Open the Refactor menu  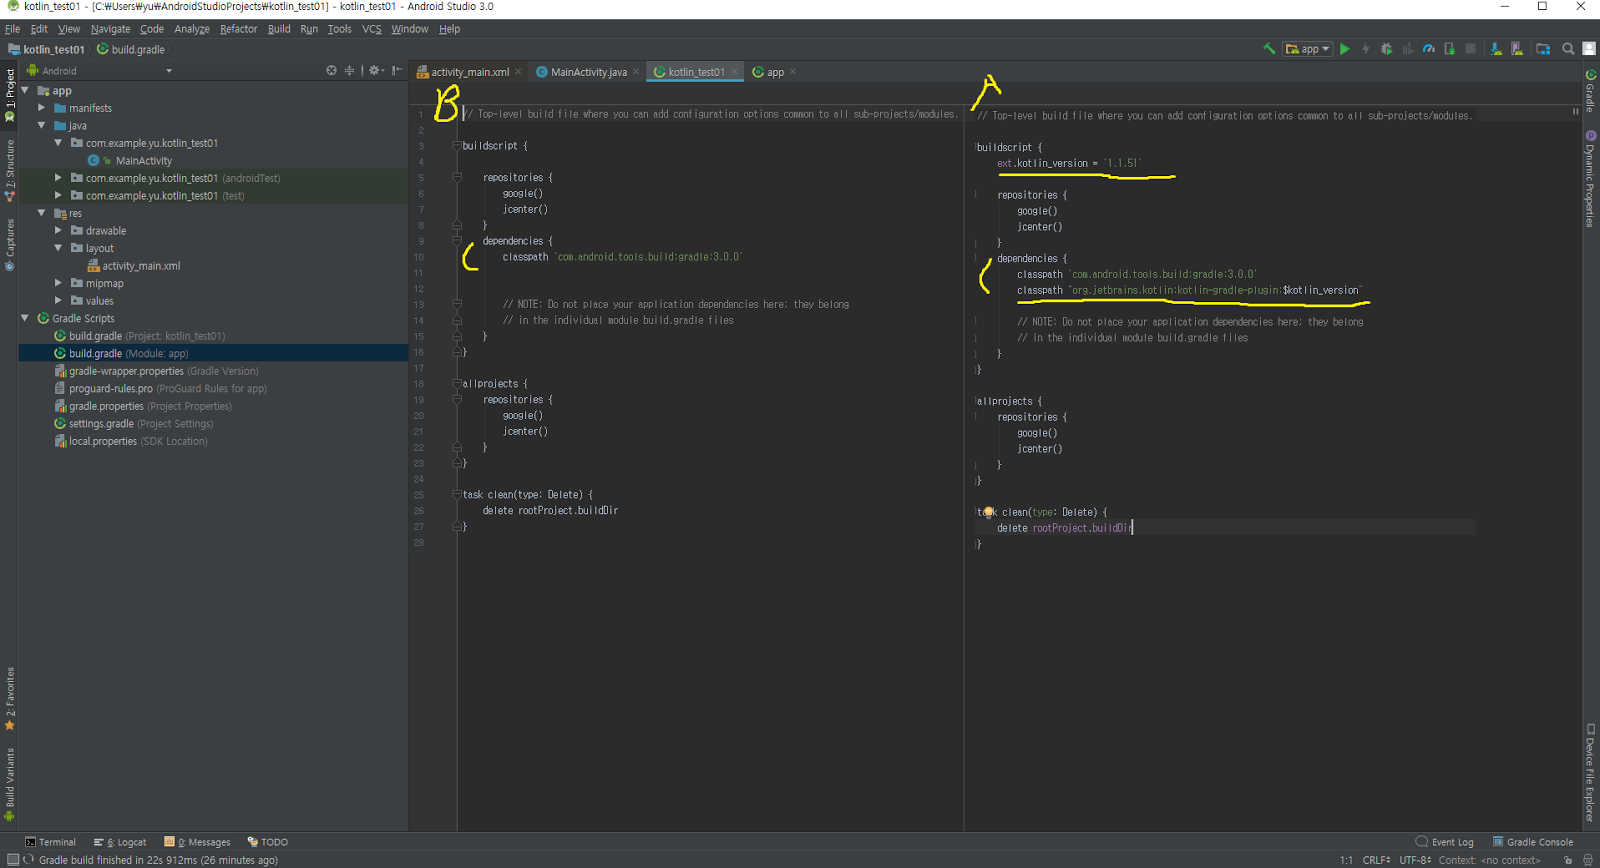click(238, 29)
